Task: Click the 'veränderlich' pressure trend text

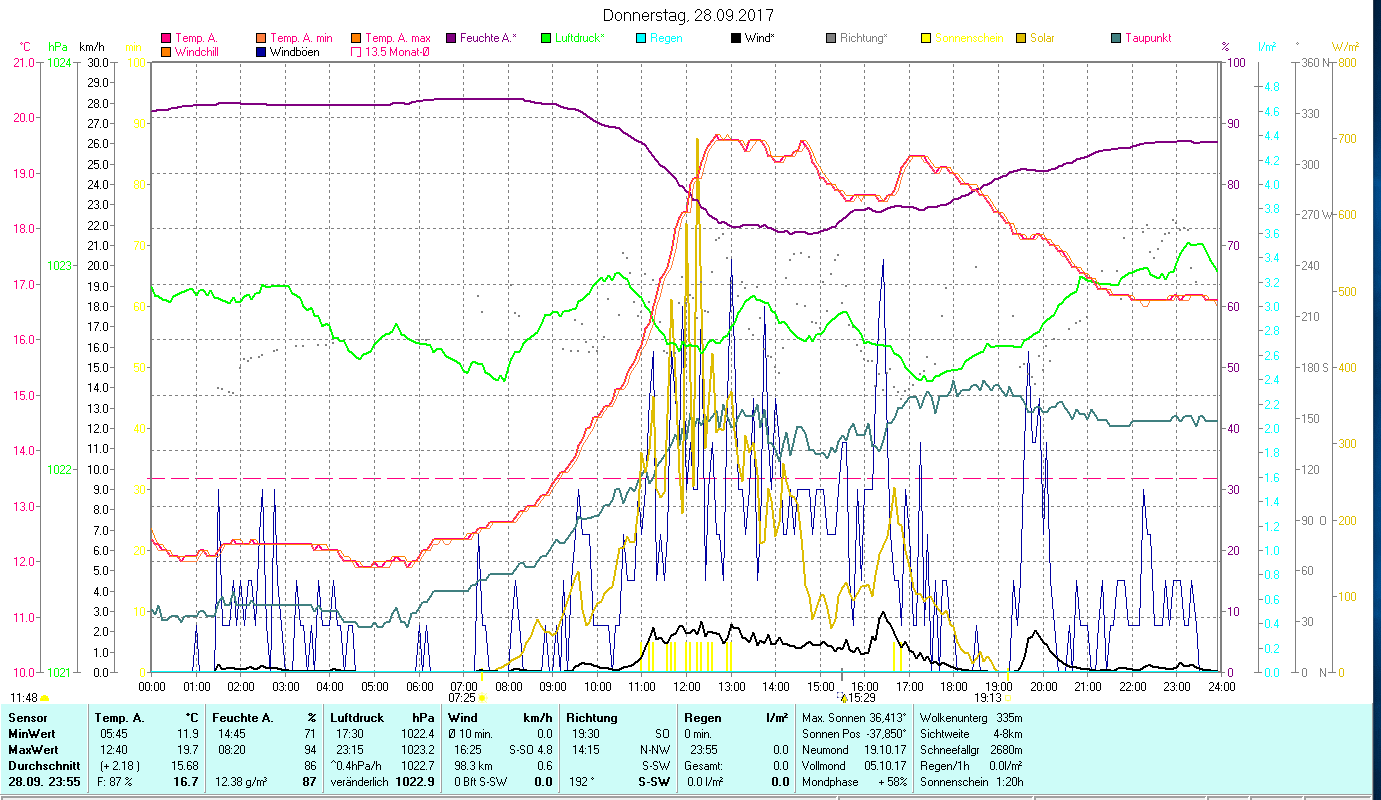Action: 359,782
